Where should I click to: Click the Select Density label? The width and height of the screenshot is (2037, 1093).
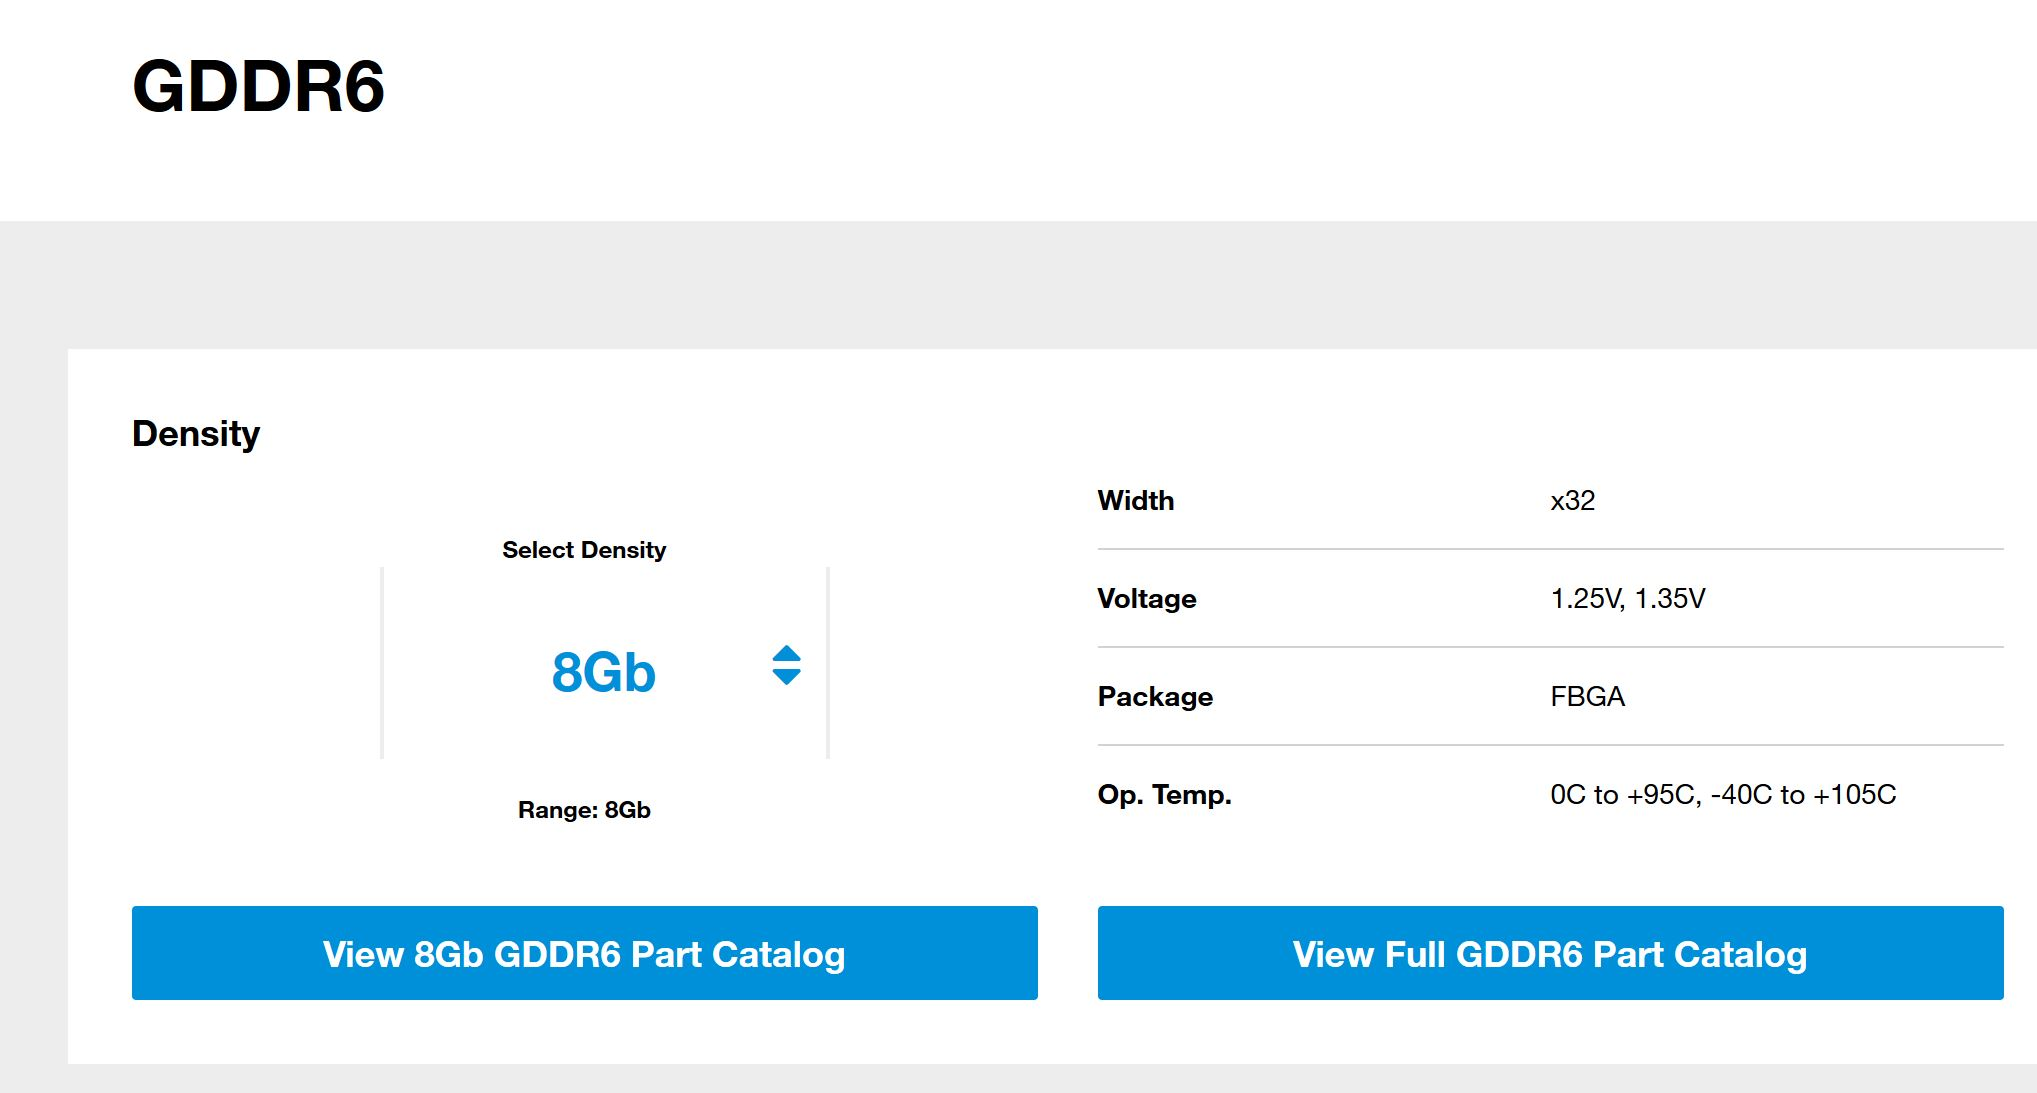pos(584,550)
